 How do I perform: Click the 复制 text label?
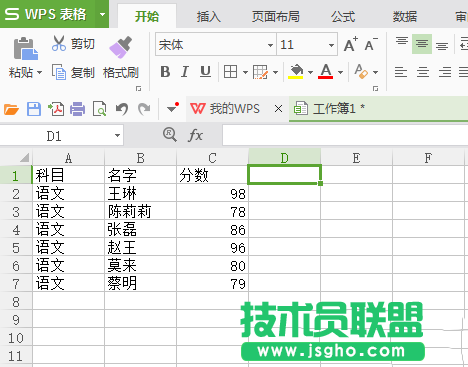tap(83, 72)
